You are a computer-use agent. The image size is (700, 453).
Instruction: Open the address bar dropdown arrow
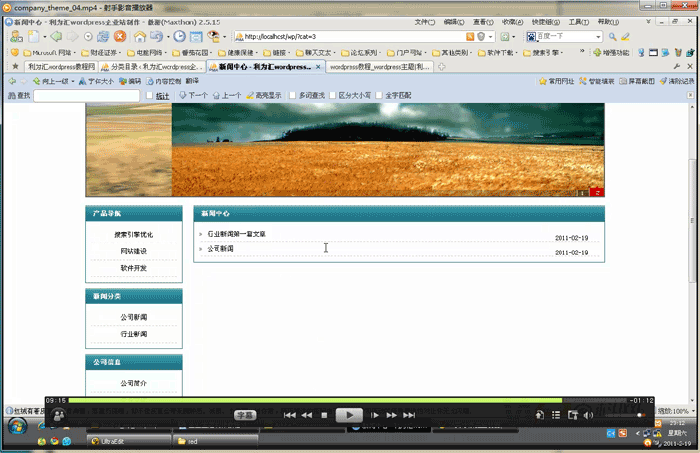[491, 37]
